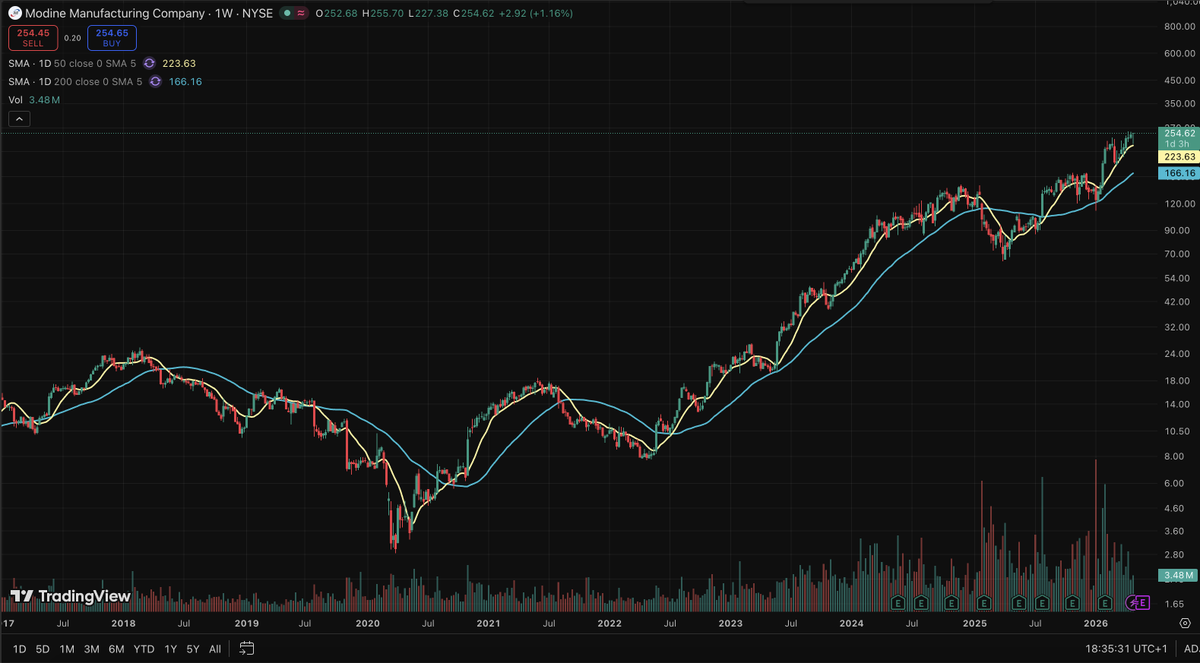
Task: Select the 1Y time range
Action: (170, 649)
